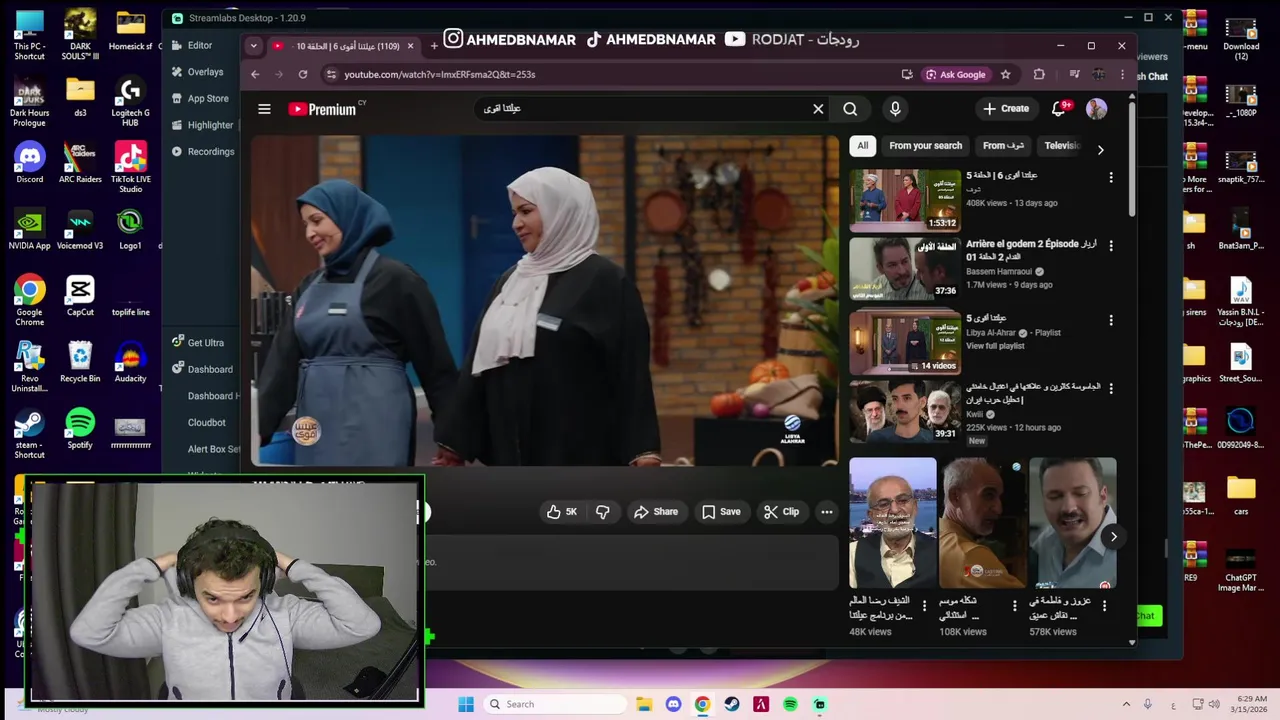The image size is (1280, 720).
Task: Click the Clip button
Action: tap(781, 512)
